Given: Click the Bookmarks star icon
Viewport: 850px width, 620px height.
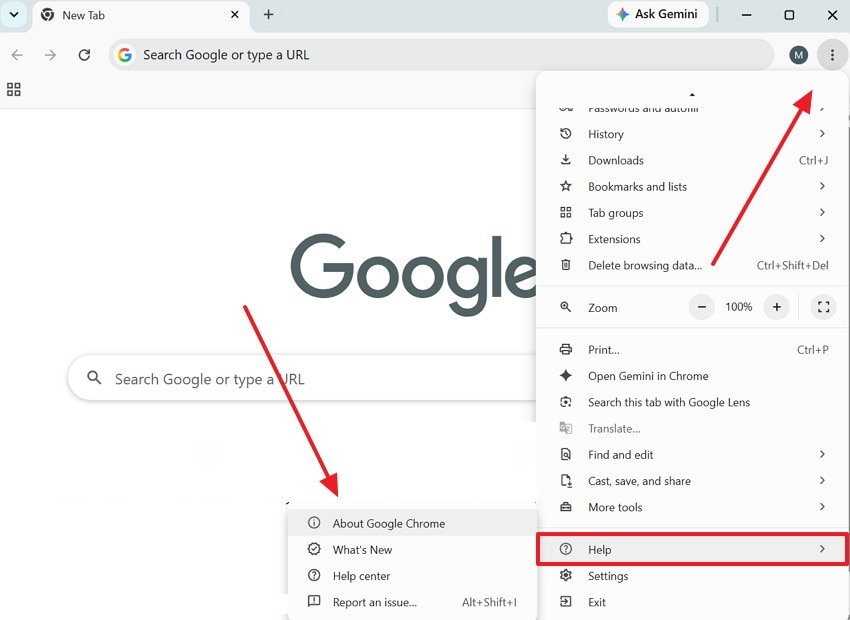Looking at the screenshot, I should [565, 186].
